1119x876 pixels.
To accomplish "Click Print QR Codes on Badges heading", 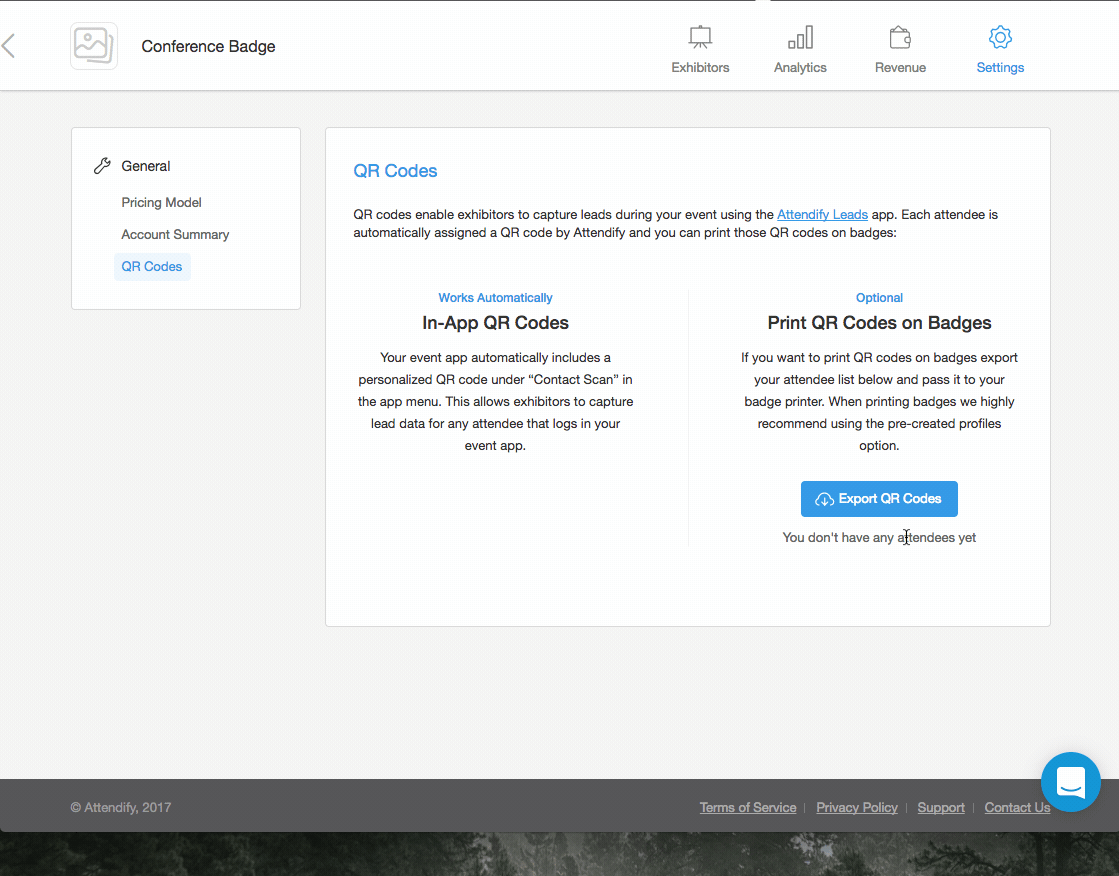I will (x=879, y=323).
